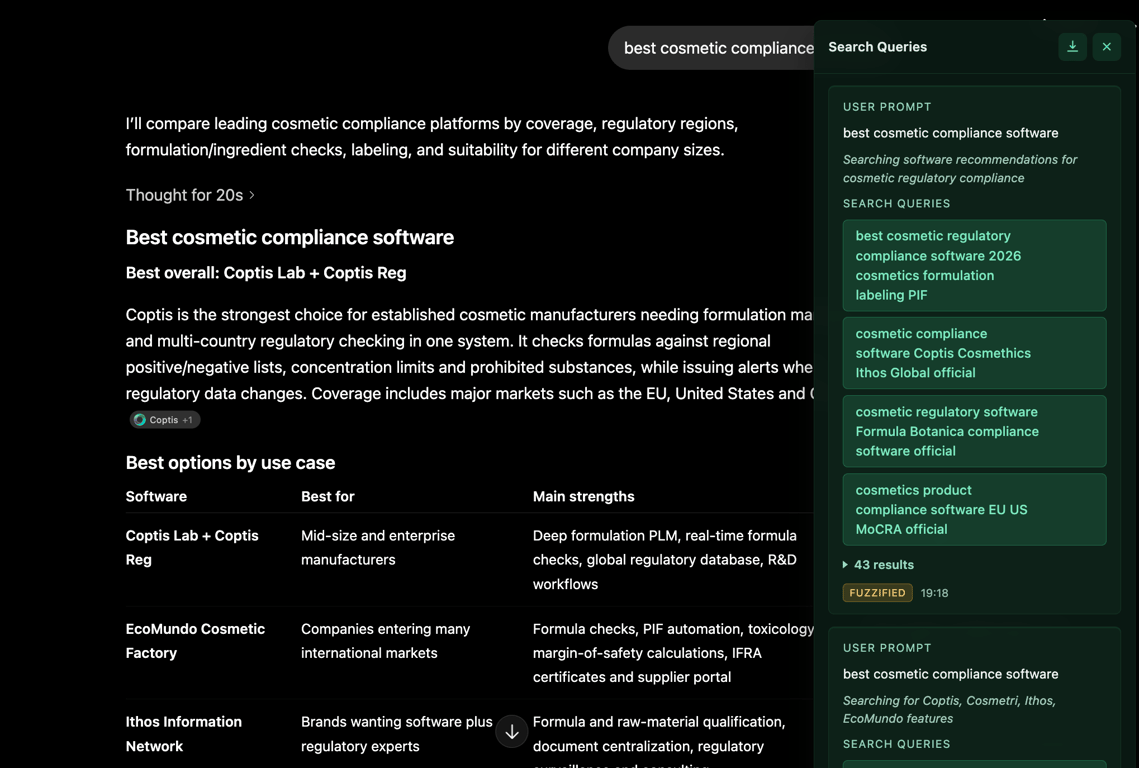Click the 'Ithos Information Network' table cell
1139x768 pixels.
pos(184,734)
